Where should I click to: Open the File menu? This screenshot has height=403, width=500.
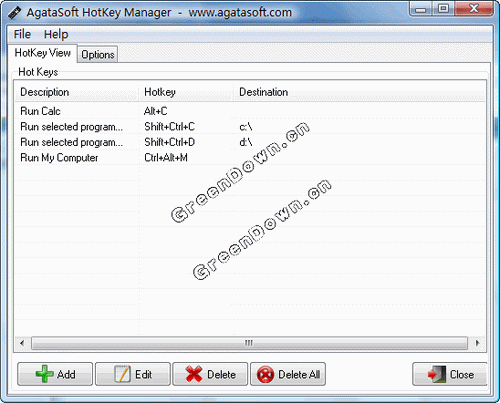coord(22,34)
